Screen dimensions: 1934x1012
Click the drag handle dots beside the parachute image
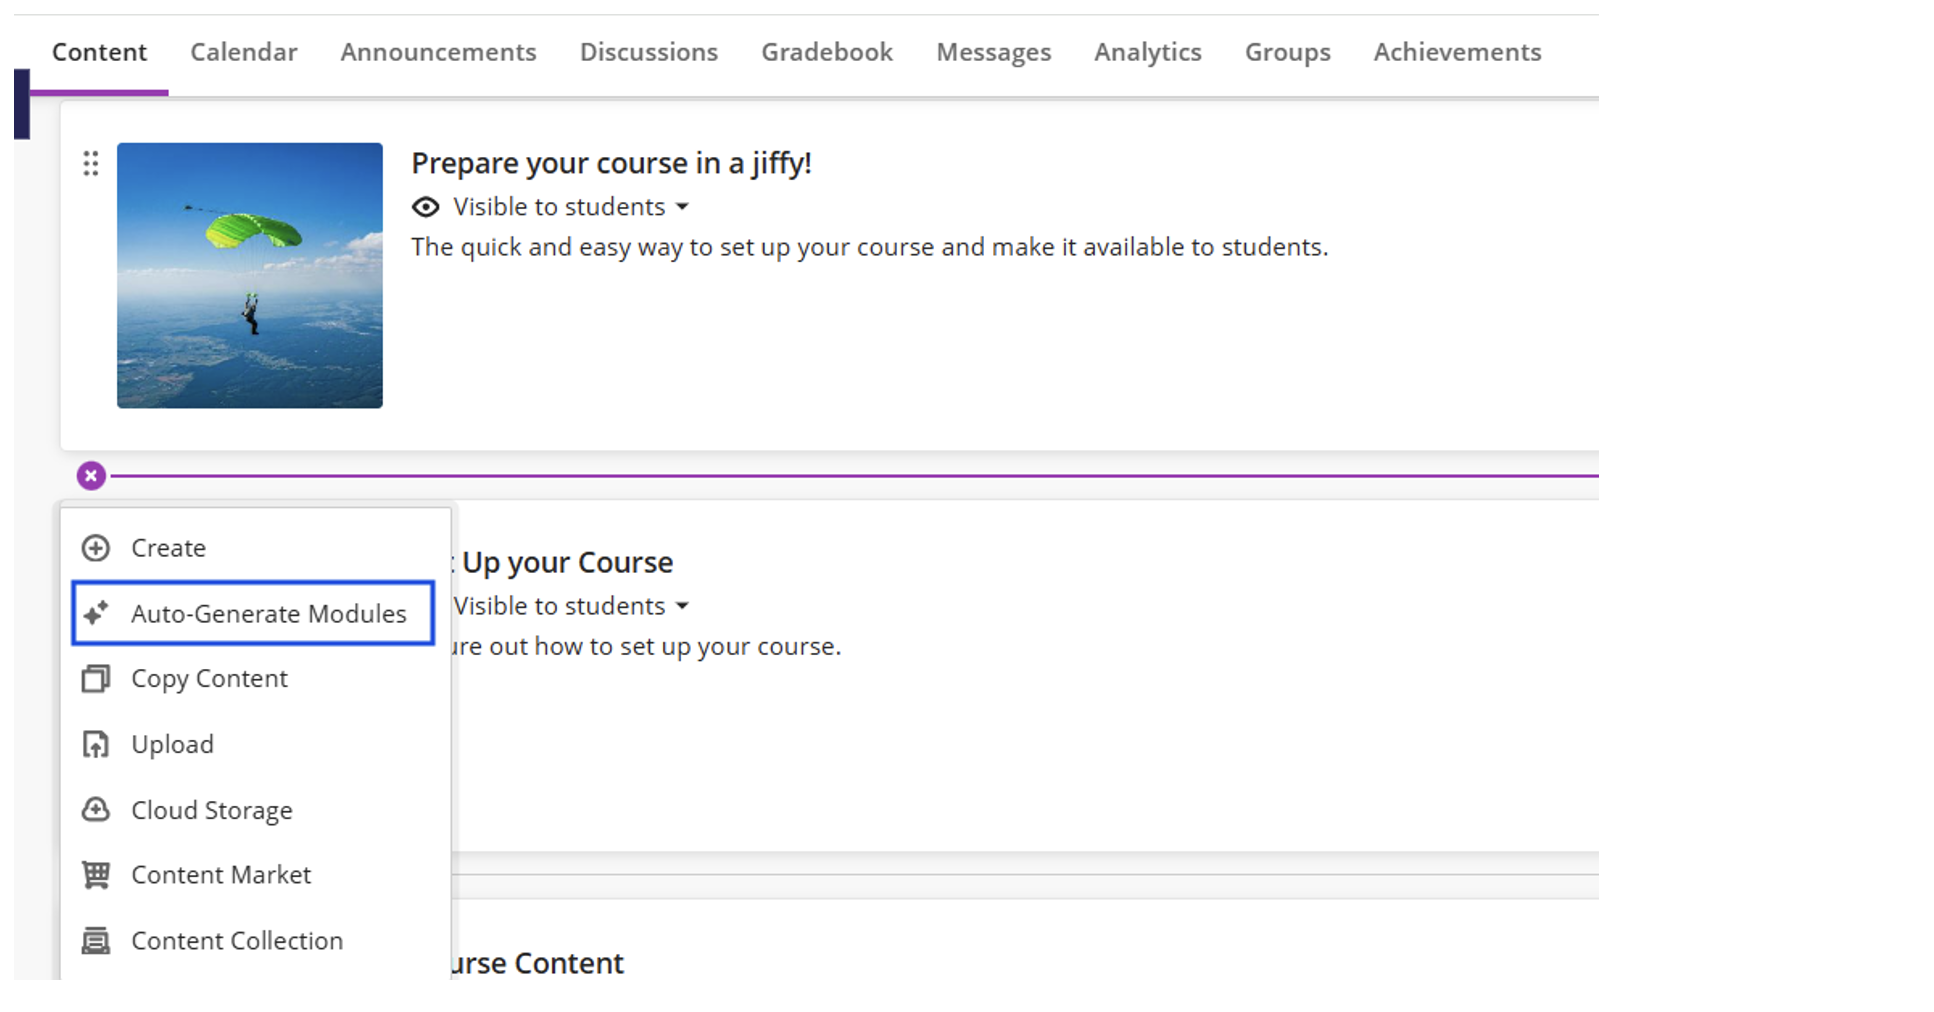(x=91, y=163)
